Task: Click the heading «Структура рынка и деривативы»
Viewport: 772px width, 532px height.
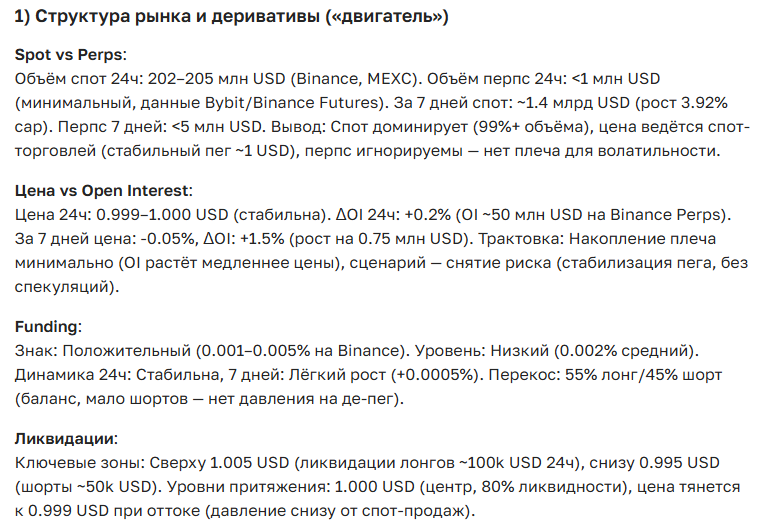Action: [230, 17]
